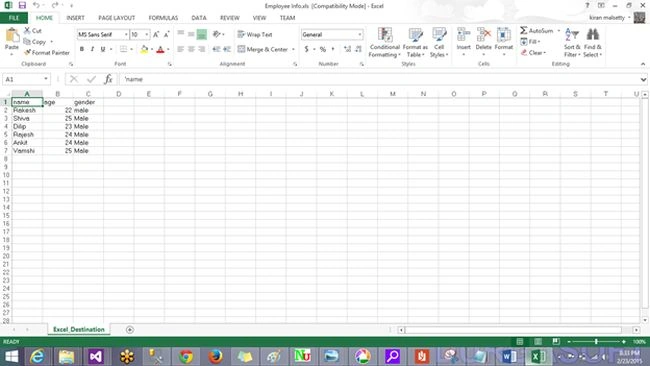Open the Insert Function fx button
650x366 pixels.
(x=108, y=79)
